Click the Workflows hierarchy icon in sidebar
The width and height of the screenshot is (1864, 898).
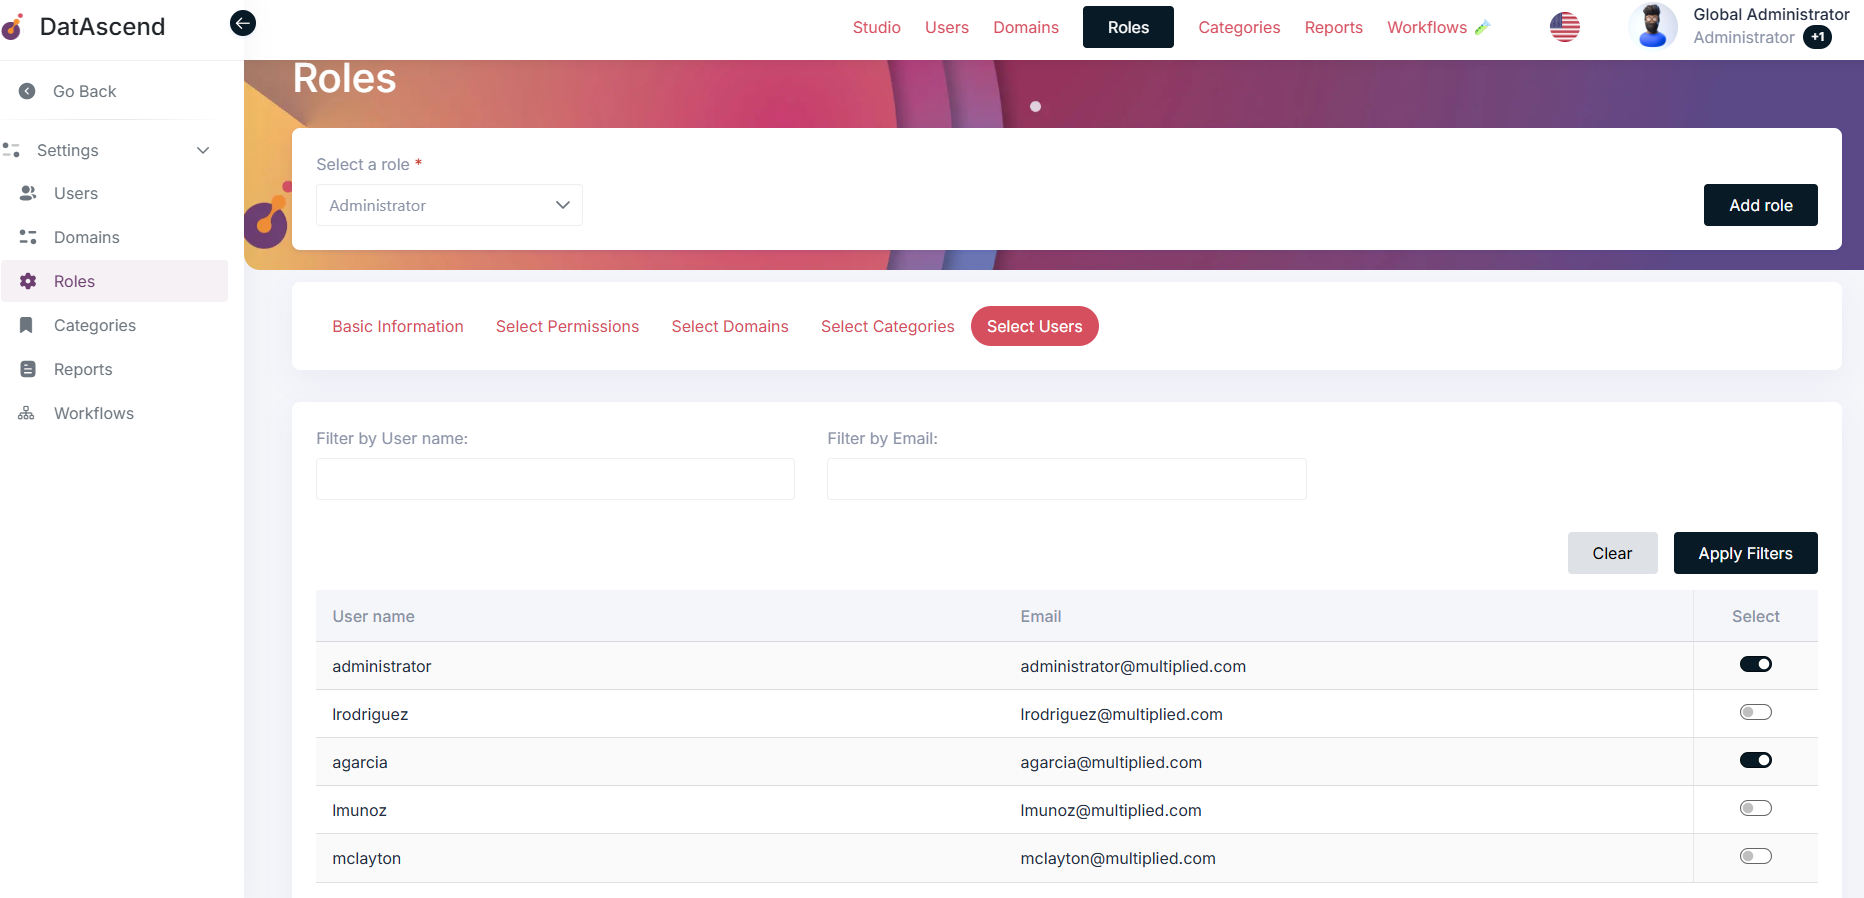tap(27, 413)
